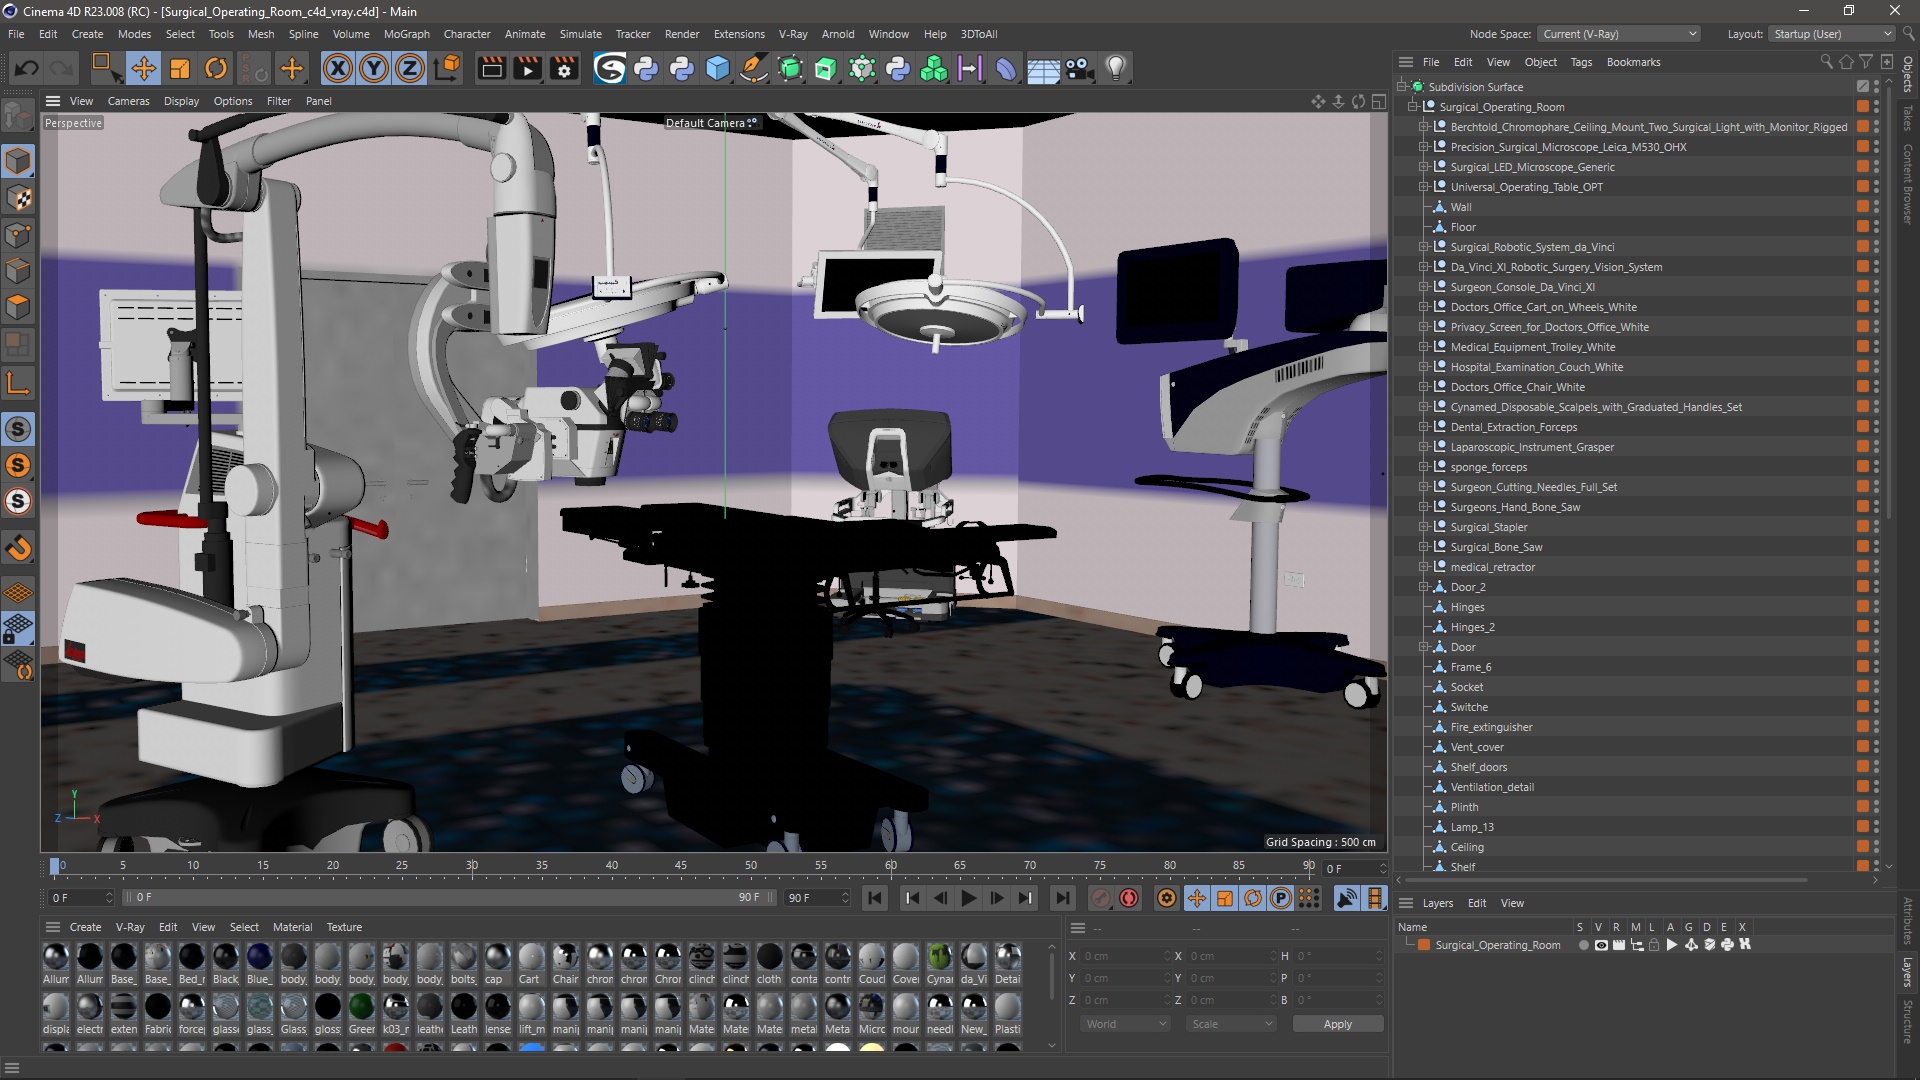This screenshot has height=1080, width=1920.
Task: Add a Light object
Action: 1116,68
